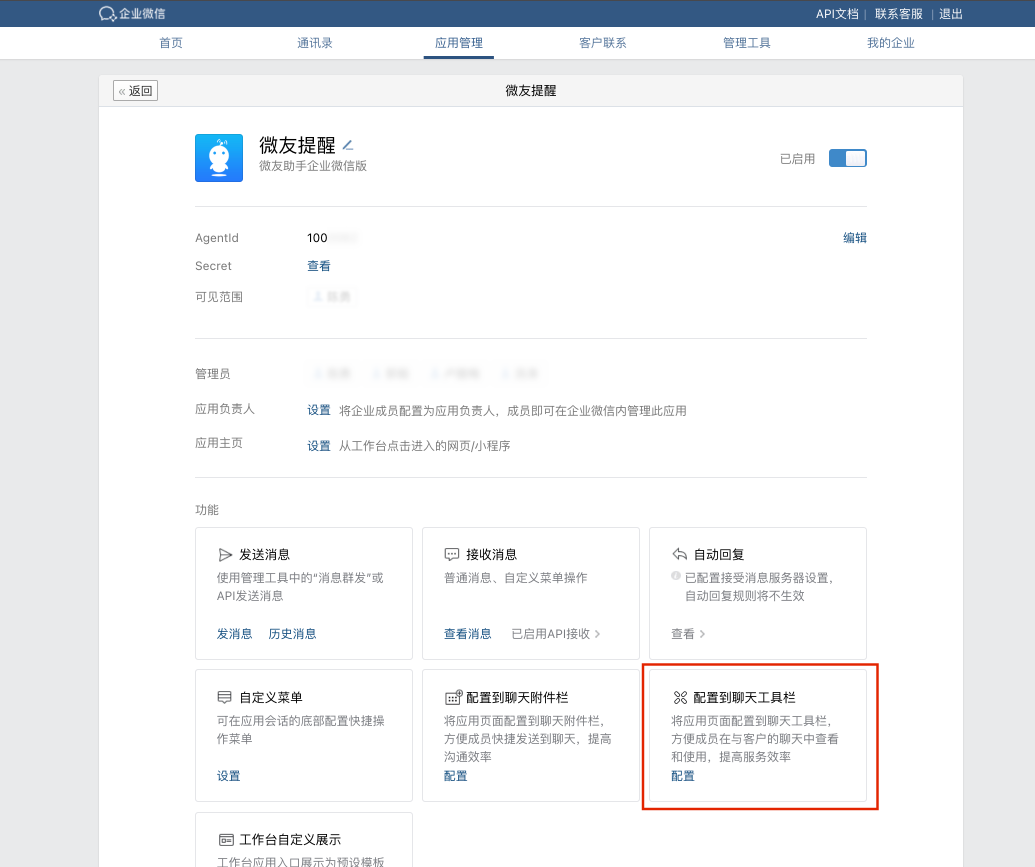Click the info icon in 自动回复 card

(x=675, y=576)
